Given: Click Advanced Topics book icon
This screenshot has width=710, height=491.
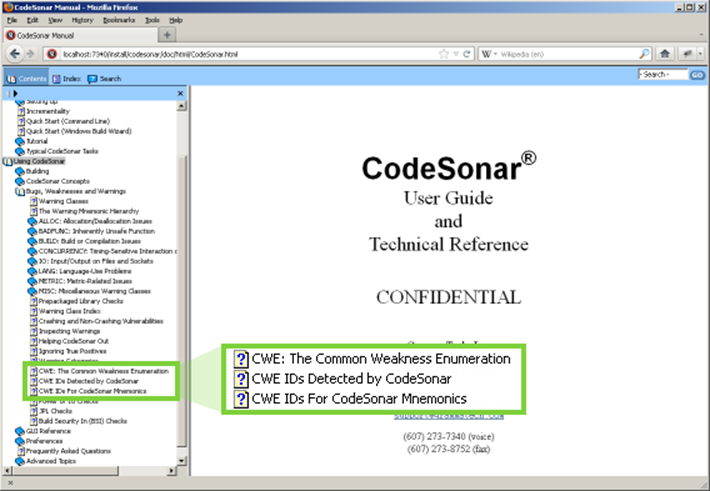Looking at the screenshot, I should [x=19, y=461].
